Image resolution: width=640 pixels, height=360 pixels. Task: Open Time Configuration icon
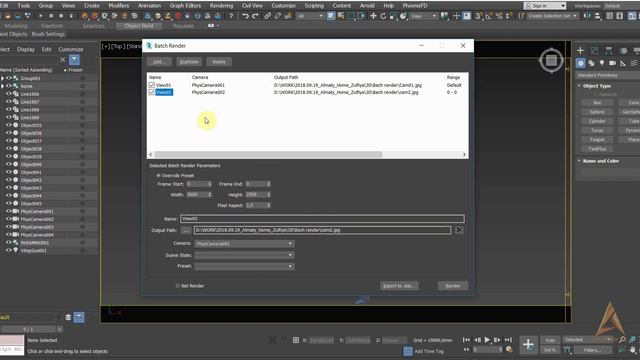509,349
